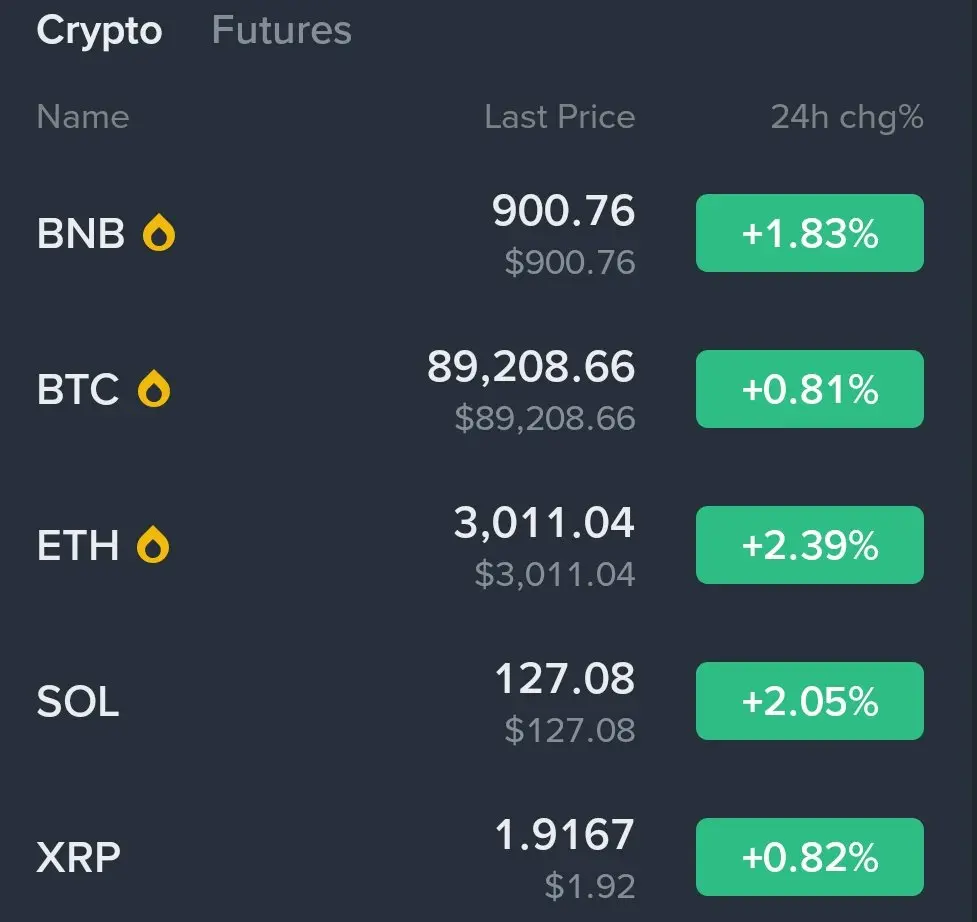Click XRP +0.82% change badge
This screenshot has height=922, width=977.
coord(809,857)
